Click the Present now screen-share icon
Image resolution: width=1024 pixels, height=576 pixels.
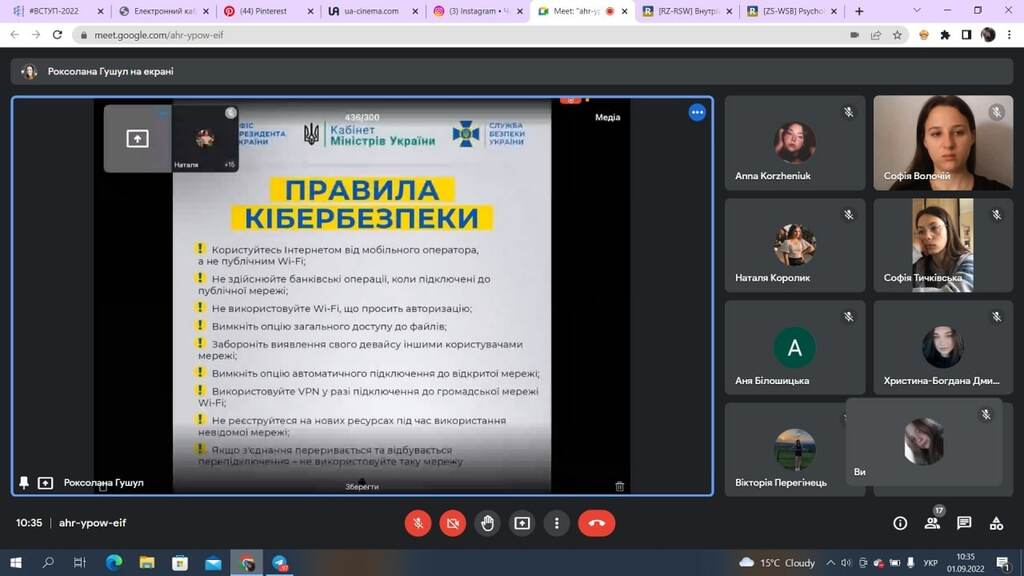(522, 523)
